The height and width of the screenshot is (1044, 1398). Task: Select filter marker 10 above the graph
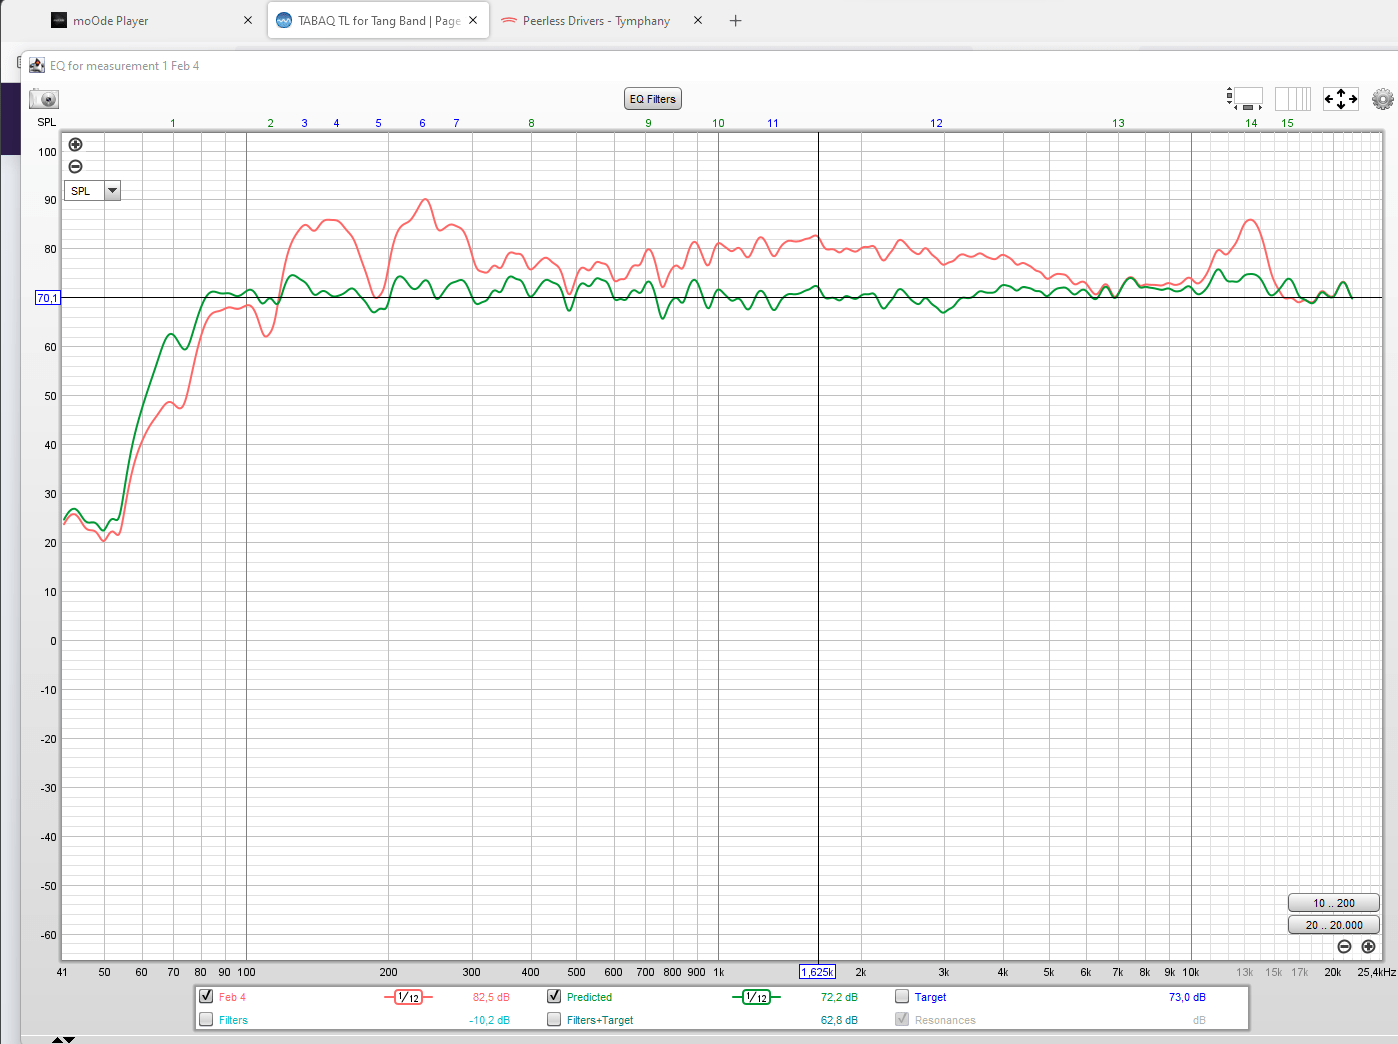tap(718, 123)
